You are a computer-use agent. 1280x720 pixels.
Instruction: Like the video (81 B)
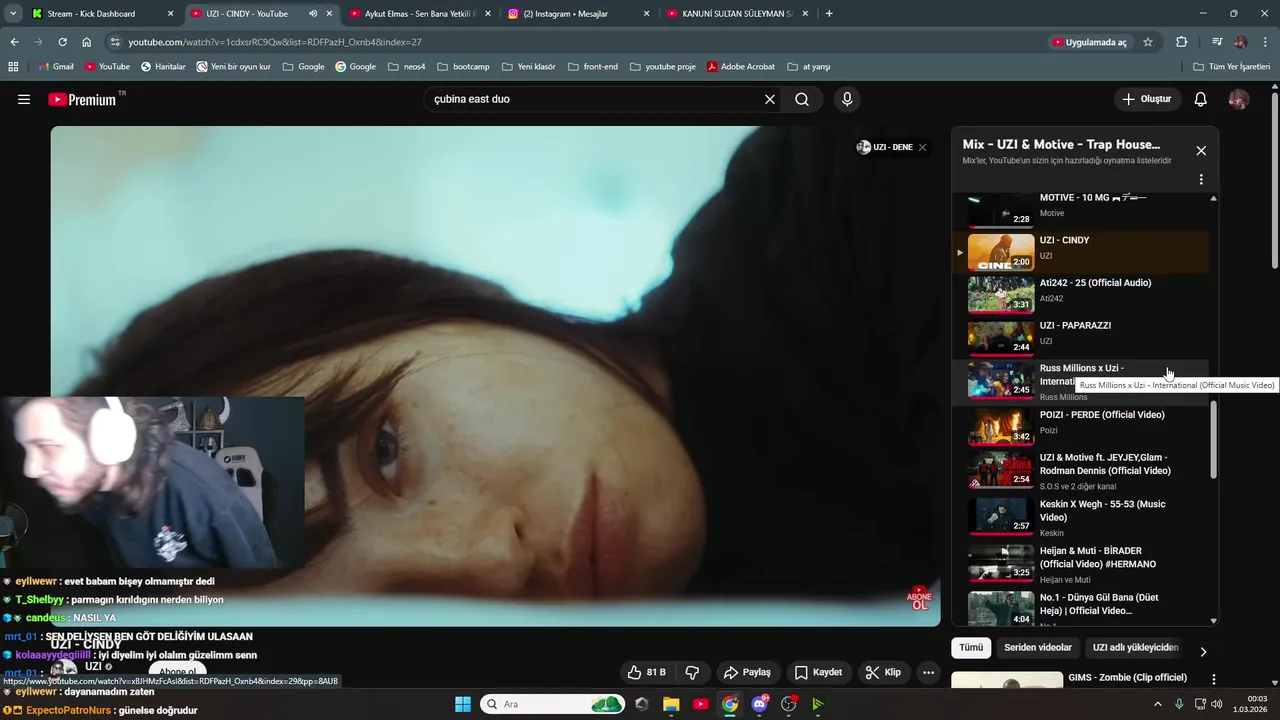pos(646,672)
